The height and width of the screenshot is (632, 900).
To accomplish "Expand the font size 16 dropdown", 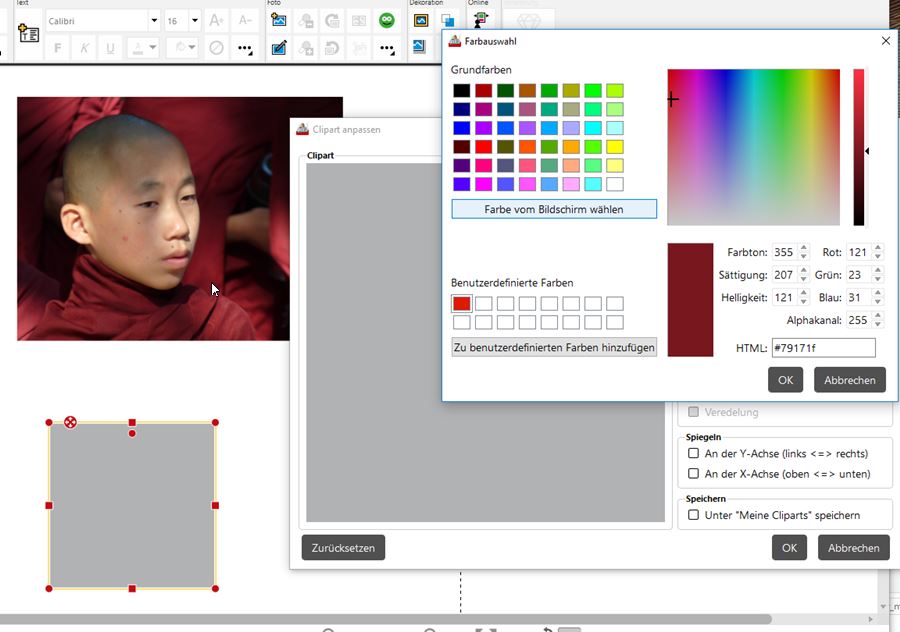I will (x=196, y=21).
